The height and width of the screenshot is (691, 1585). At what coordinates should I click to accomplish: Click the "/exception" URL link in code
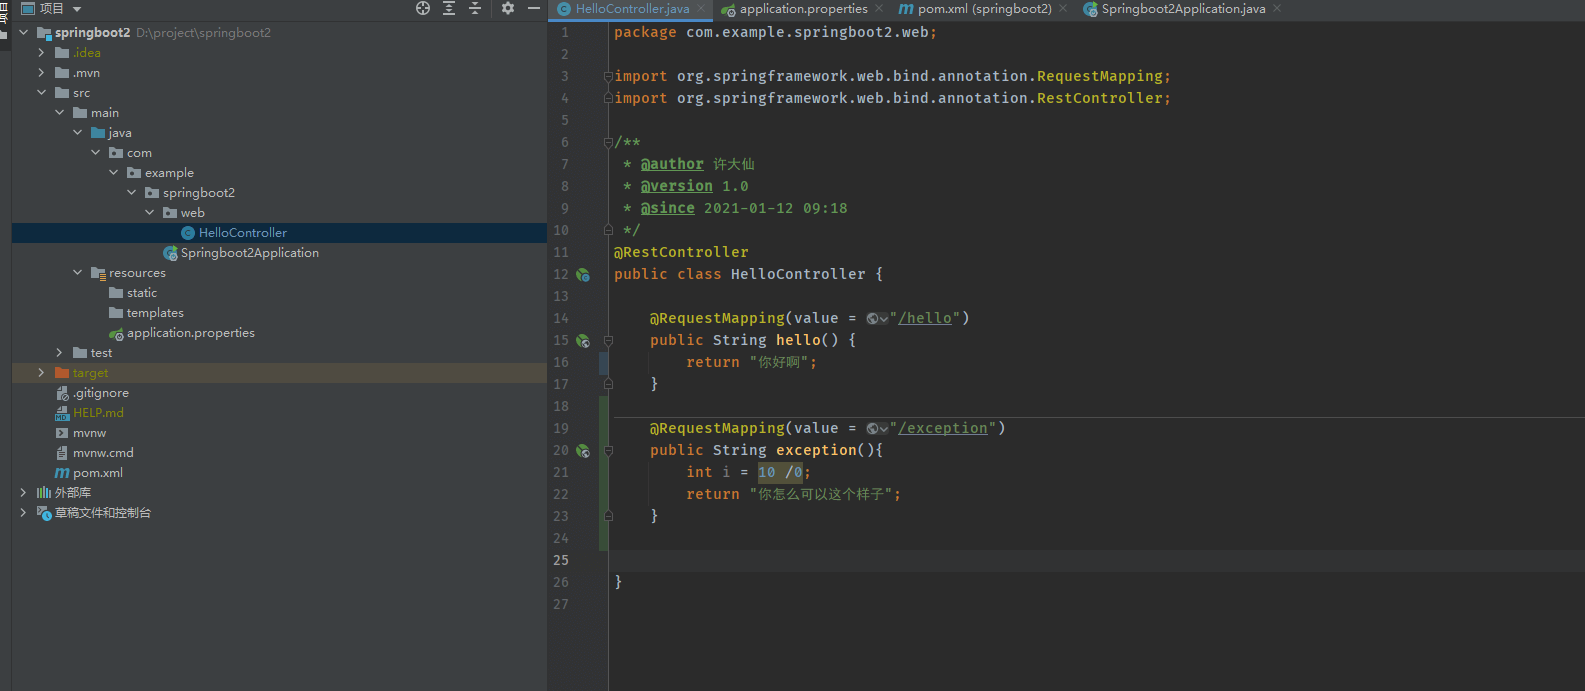(x=943, y=429)
